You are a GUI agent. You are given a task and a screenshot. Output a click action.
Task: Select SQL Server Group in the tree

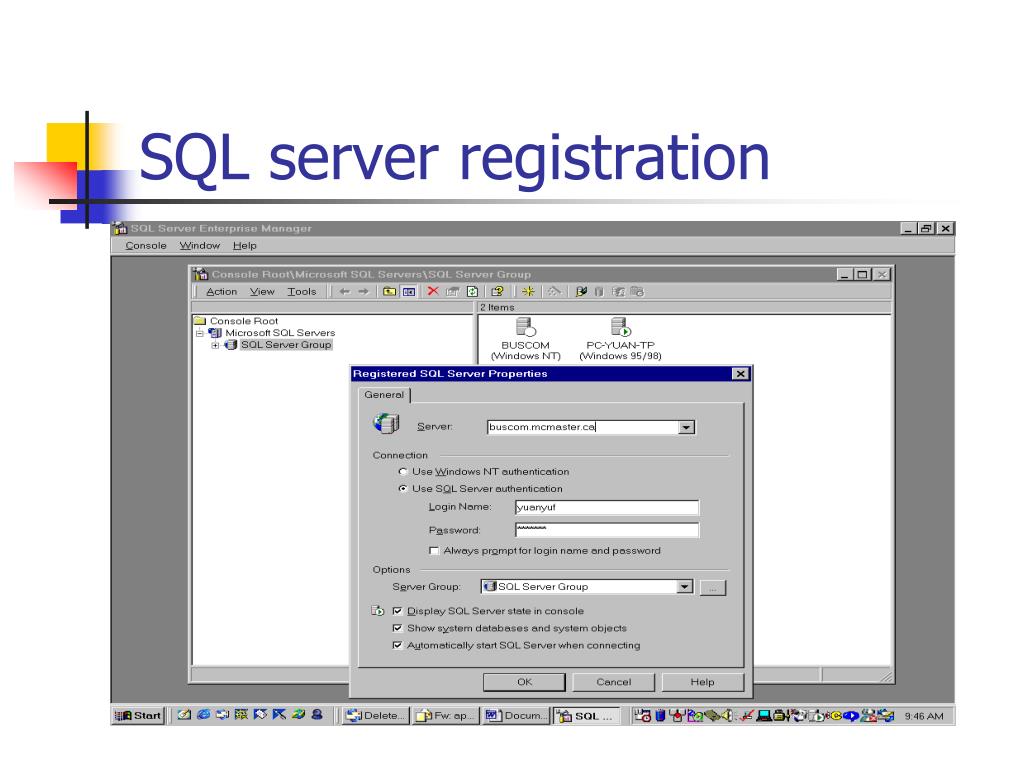pyautogui.click(x=286, y=345)
